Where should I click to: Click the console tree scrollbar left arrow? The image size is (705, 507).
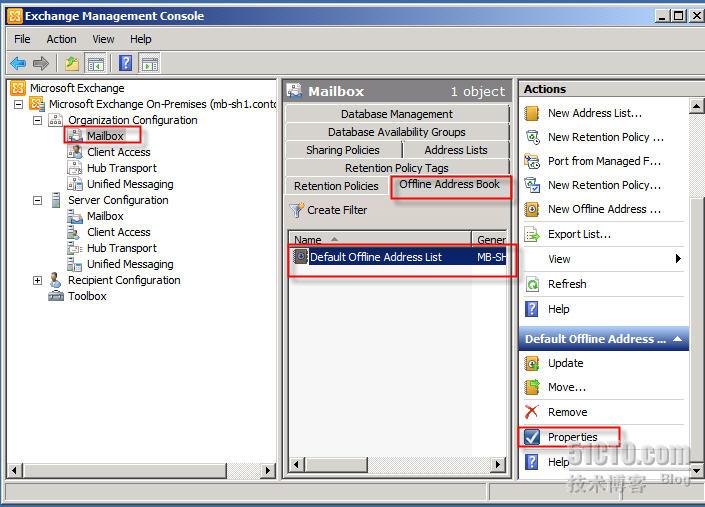[15, 471]
